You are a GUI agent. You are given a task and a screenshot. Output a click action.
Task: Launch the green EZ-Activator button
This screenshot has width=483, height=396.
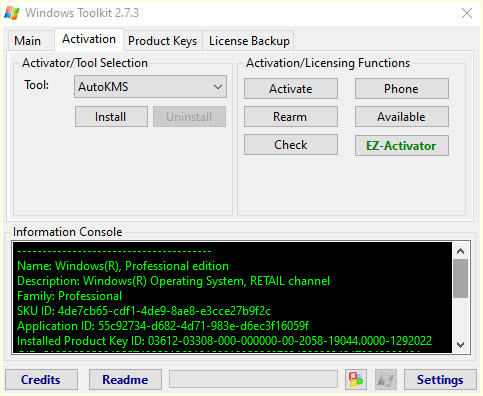pyautogui.click(x=402, y=146)
